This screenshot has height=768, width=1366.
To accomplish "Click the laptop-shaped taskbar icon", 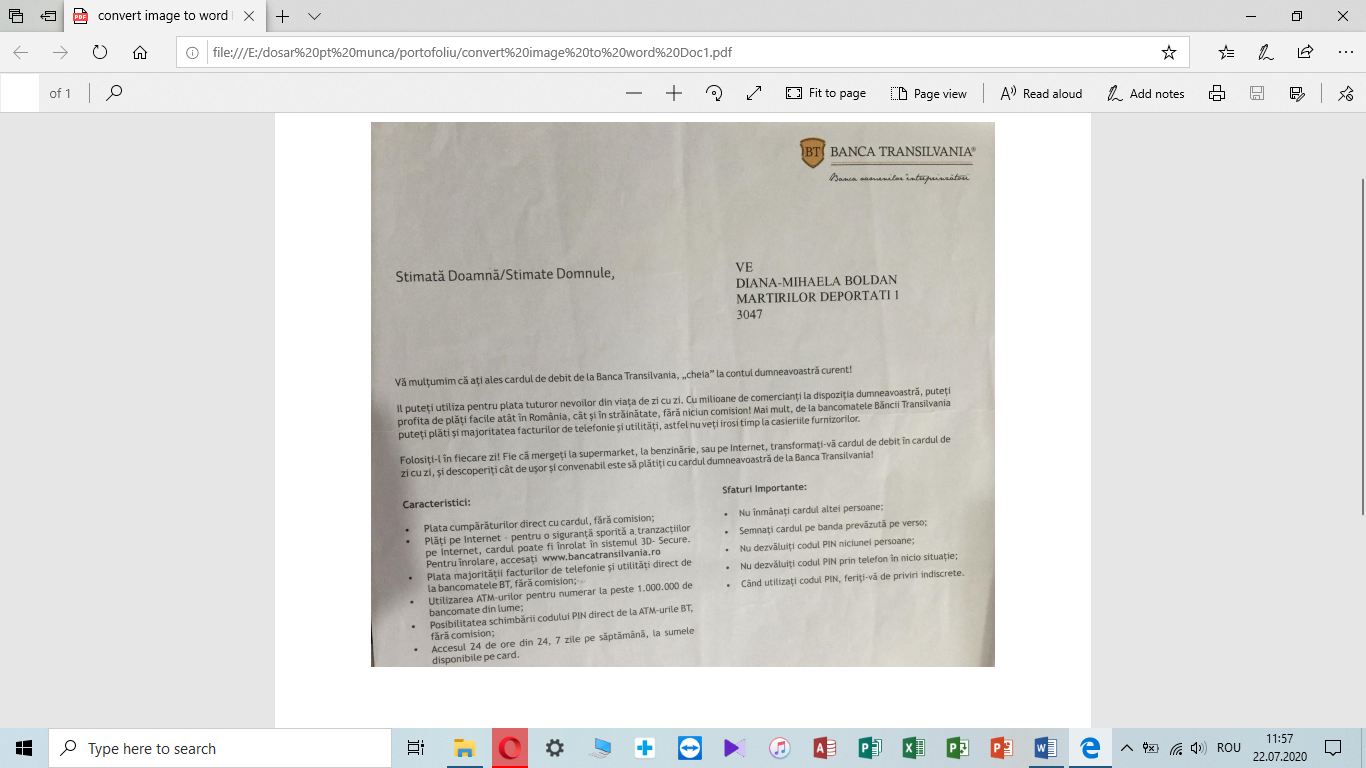I will point(600,748).
